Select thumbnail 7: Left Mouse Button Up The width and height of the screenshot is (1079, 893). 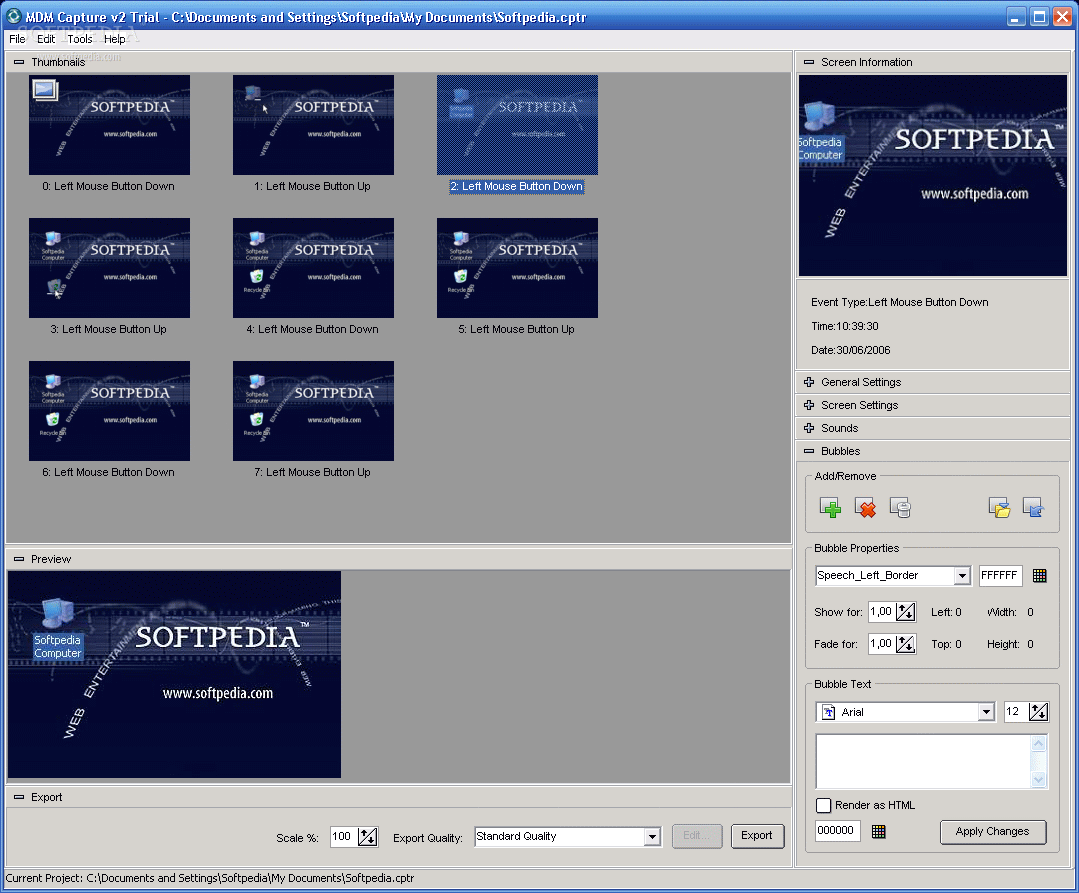point(313,411)
